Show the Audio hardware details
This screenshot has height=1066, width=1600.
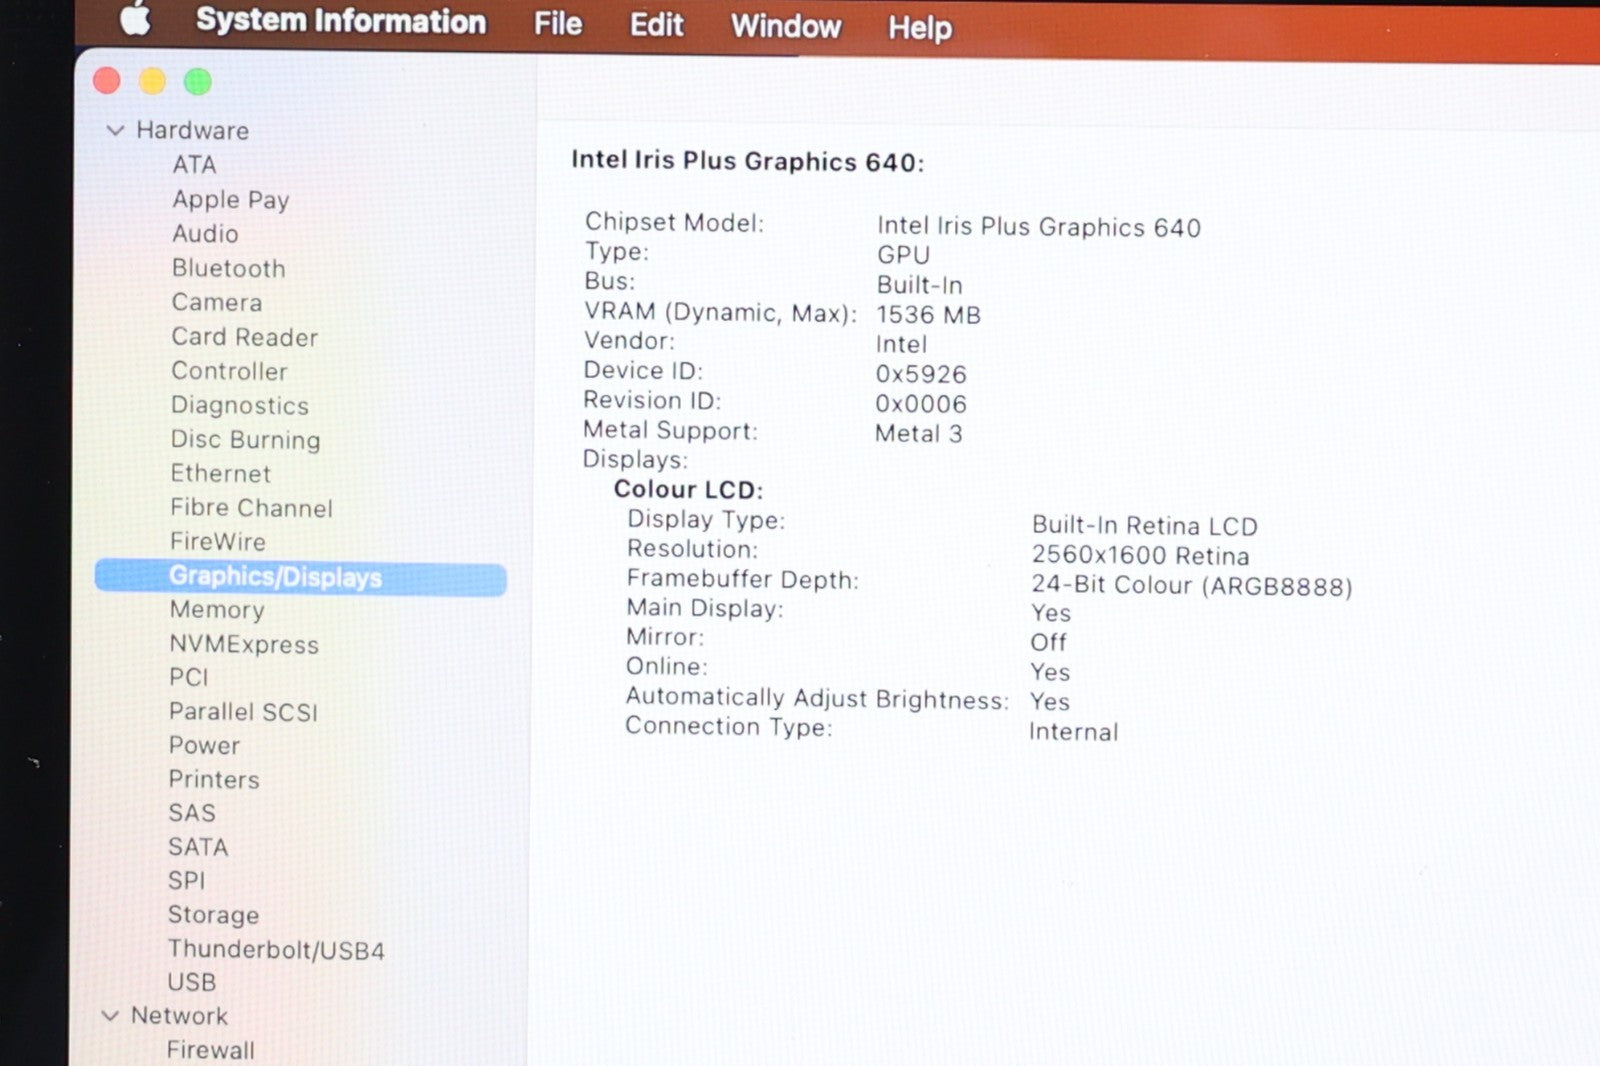(205, 233)
